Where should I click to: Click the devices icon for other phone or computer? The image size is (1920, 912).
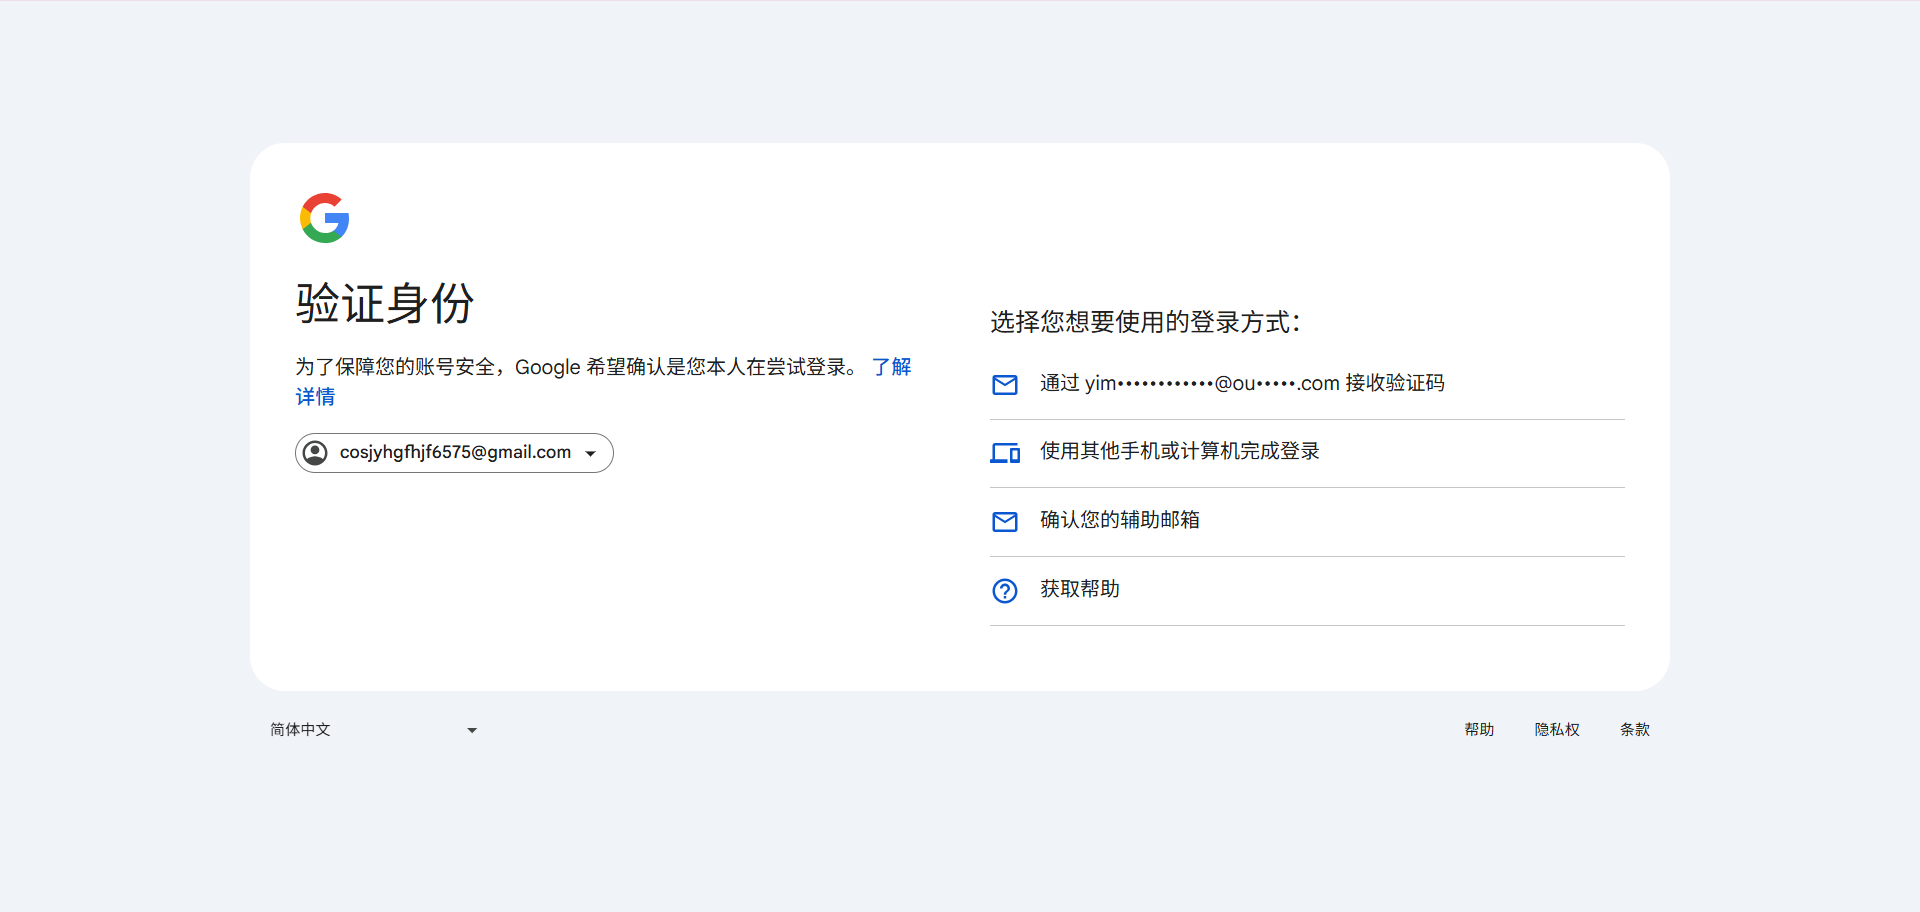pyautogui.click(x=1004, y=453)
